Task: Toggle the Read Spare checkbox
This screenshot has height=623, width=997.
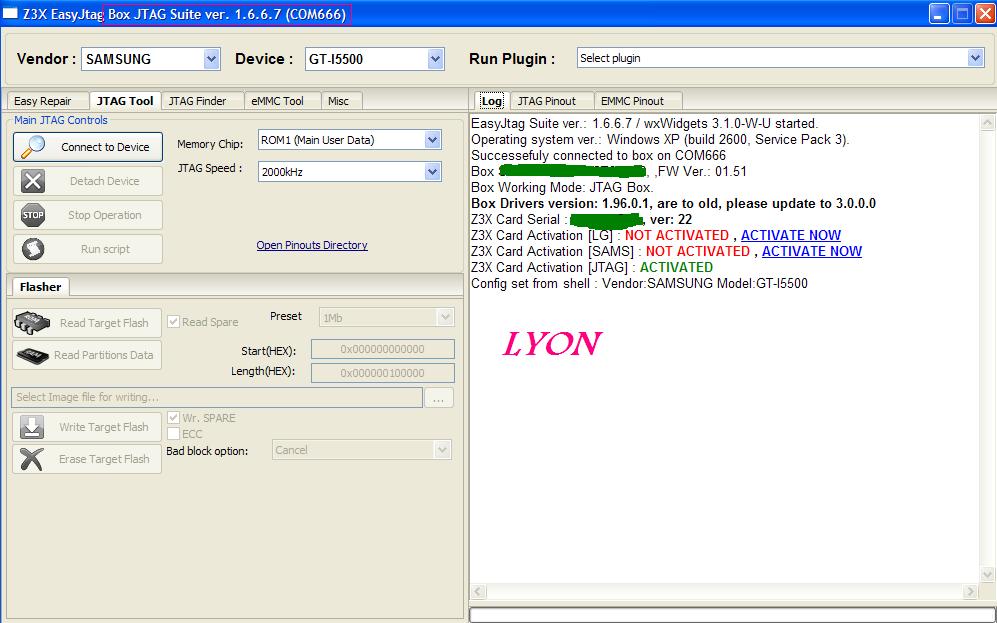Action: point(173,322)
